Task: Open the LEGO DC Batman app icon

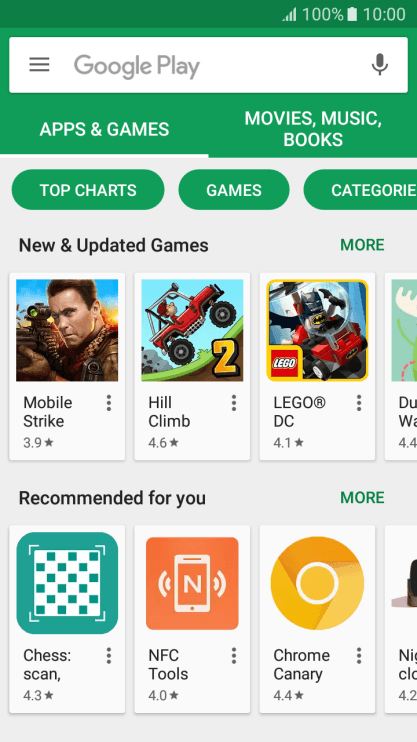Action: pos(317,330)
